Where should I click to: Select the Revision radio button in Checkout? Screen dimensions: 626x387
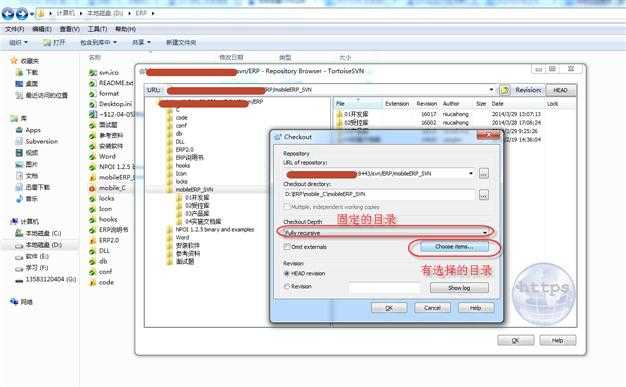coord(287,286)
